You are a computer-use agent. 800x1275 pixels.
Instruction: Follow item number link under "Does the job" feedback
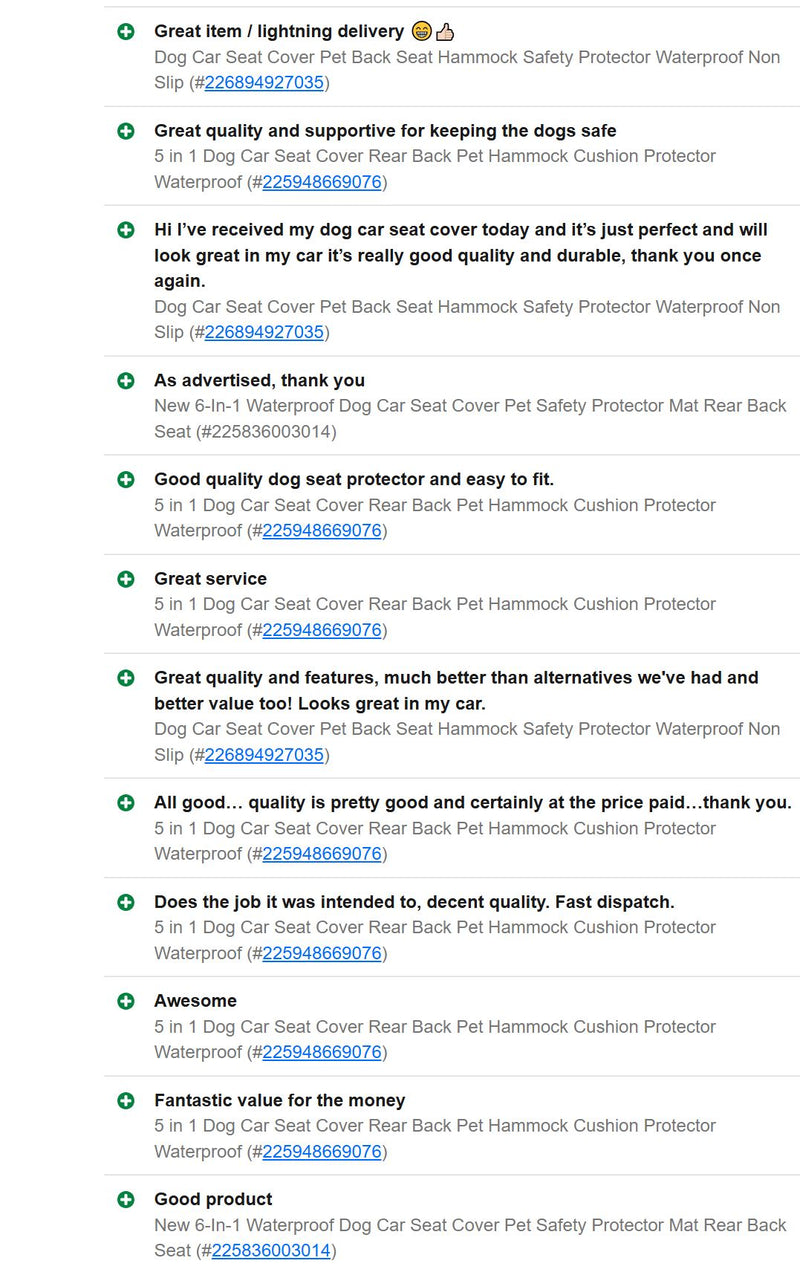(x=322, y=953)
